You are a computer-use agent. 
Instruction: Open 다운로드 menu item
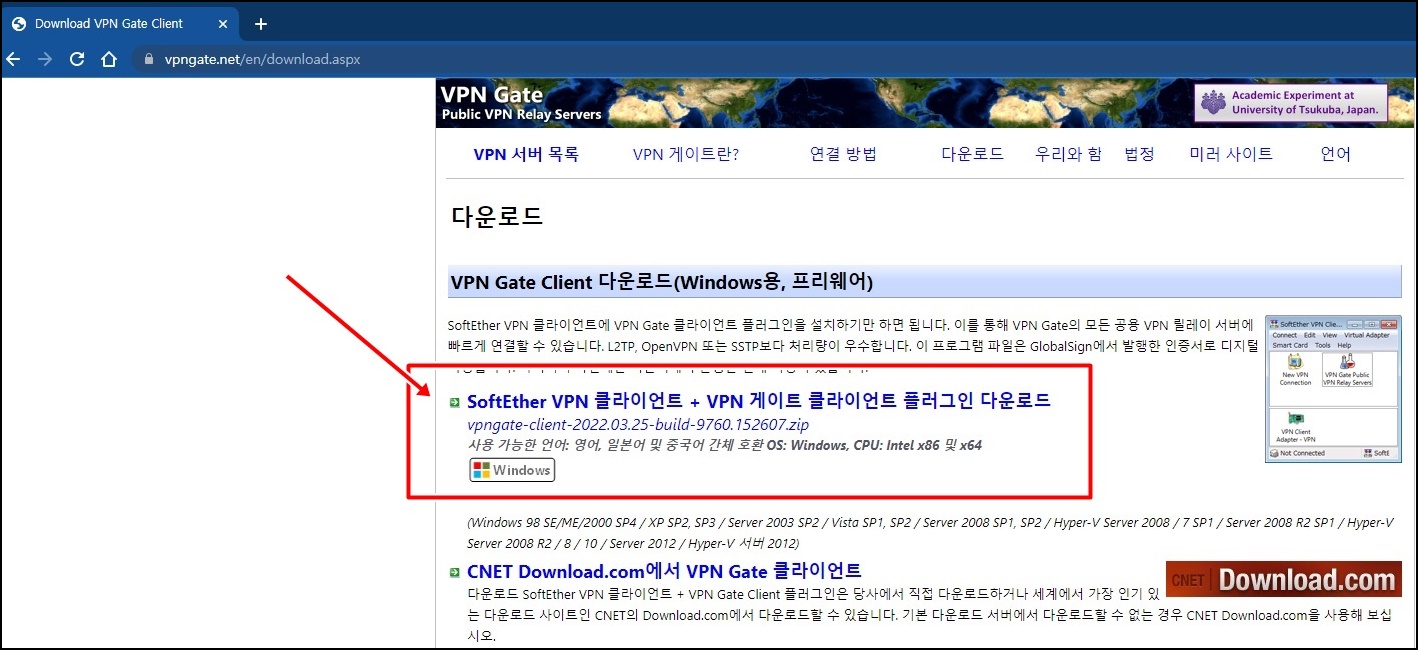coord(972,154)
